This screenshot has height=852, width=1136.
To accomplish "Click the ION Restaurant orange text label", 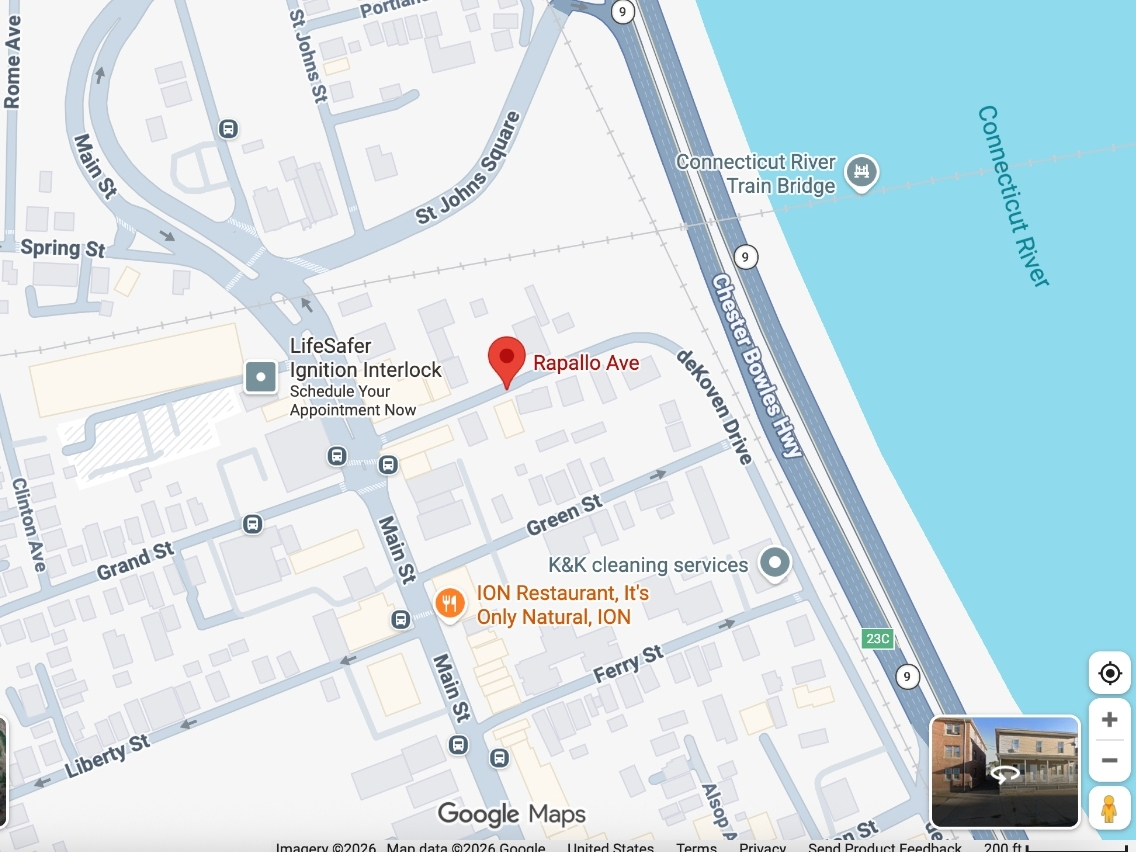I will (x=562, y=605).
